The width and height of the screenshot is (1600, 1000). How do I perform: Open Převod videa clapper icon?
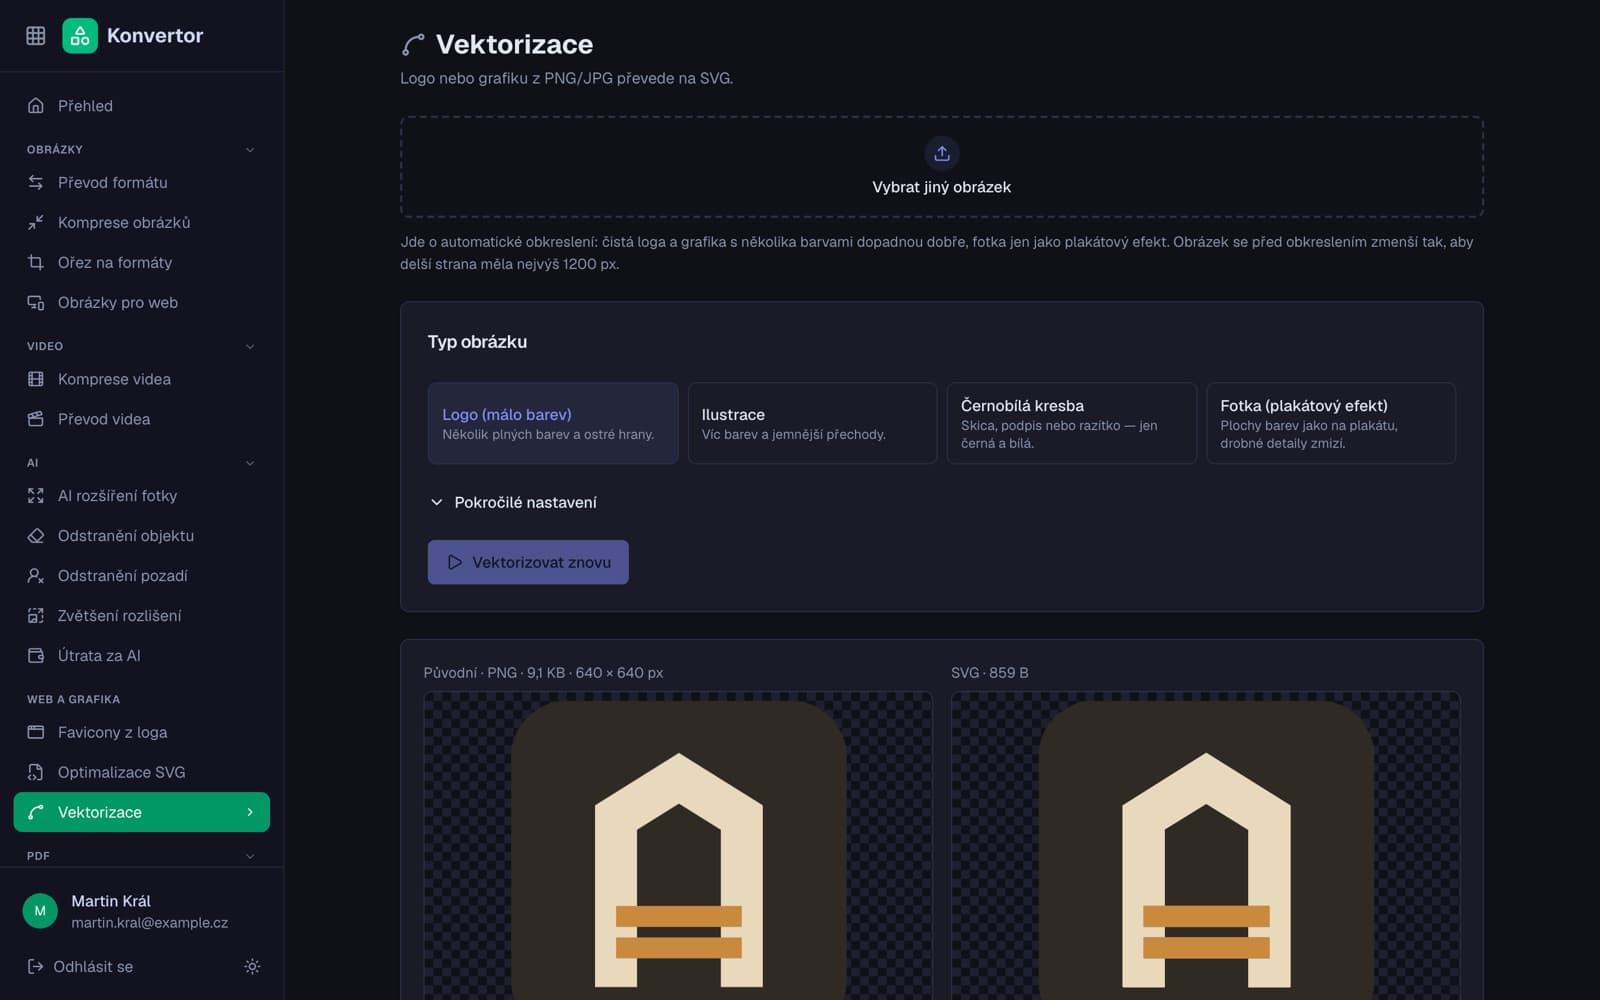coord(36,419)
